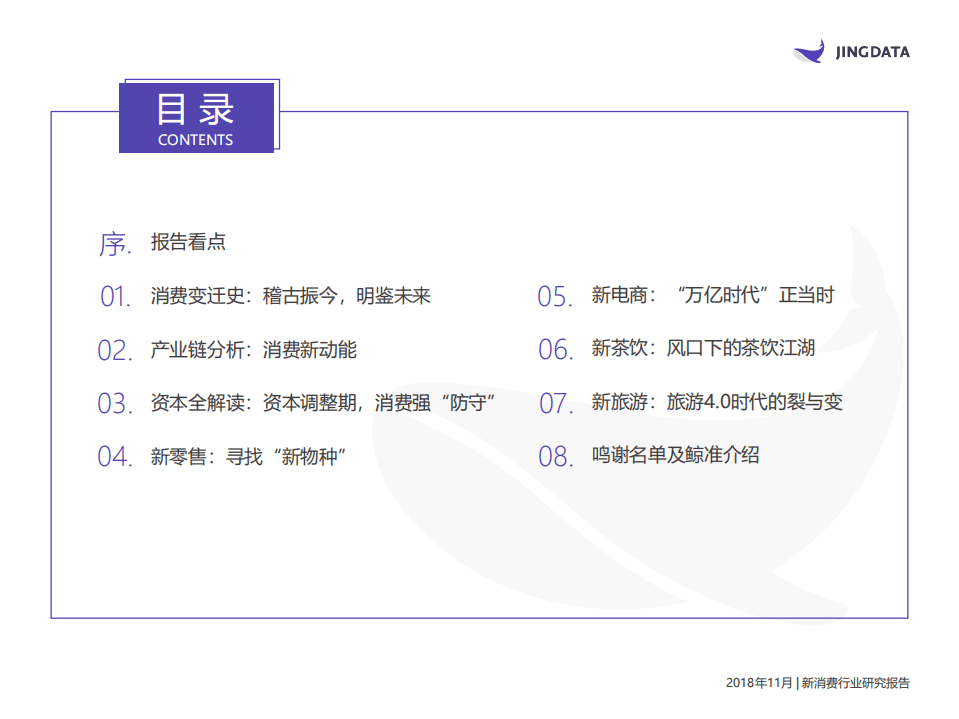Select the 05 chapter number
959x719 pixels.
point(553,296)
